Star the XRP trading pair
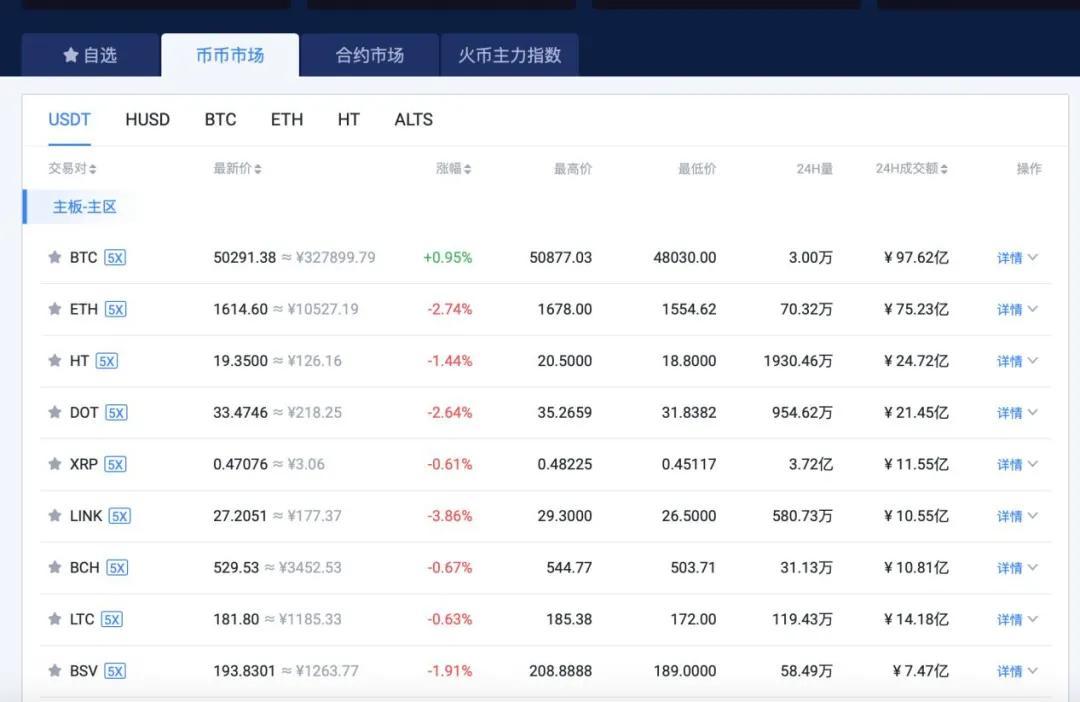 click(x=55, y=464)
